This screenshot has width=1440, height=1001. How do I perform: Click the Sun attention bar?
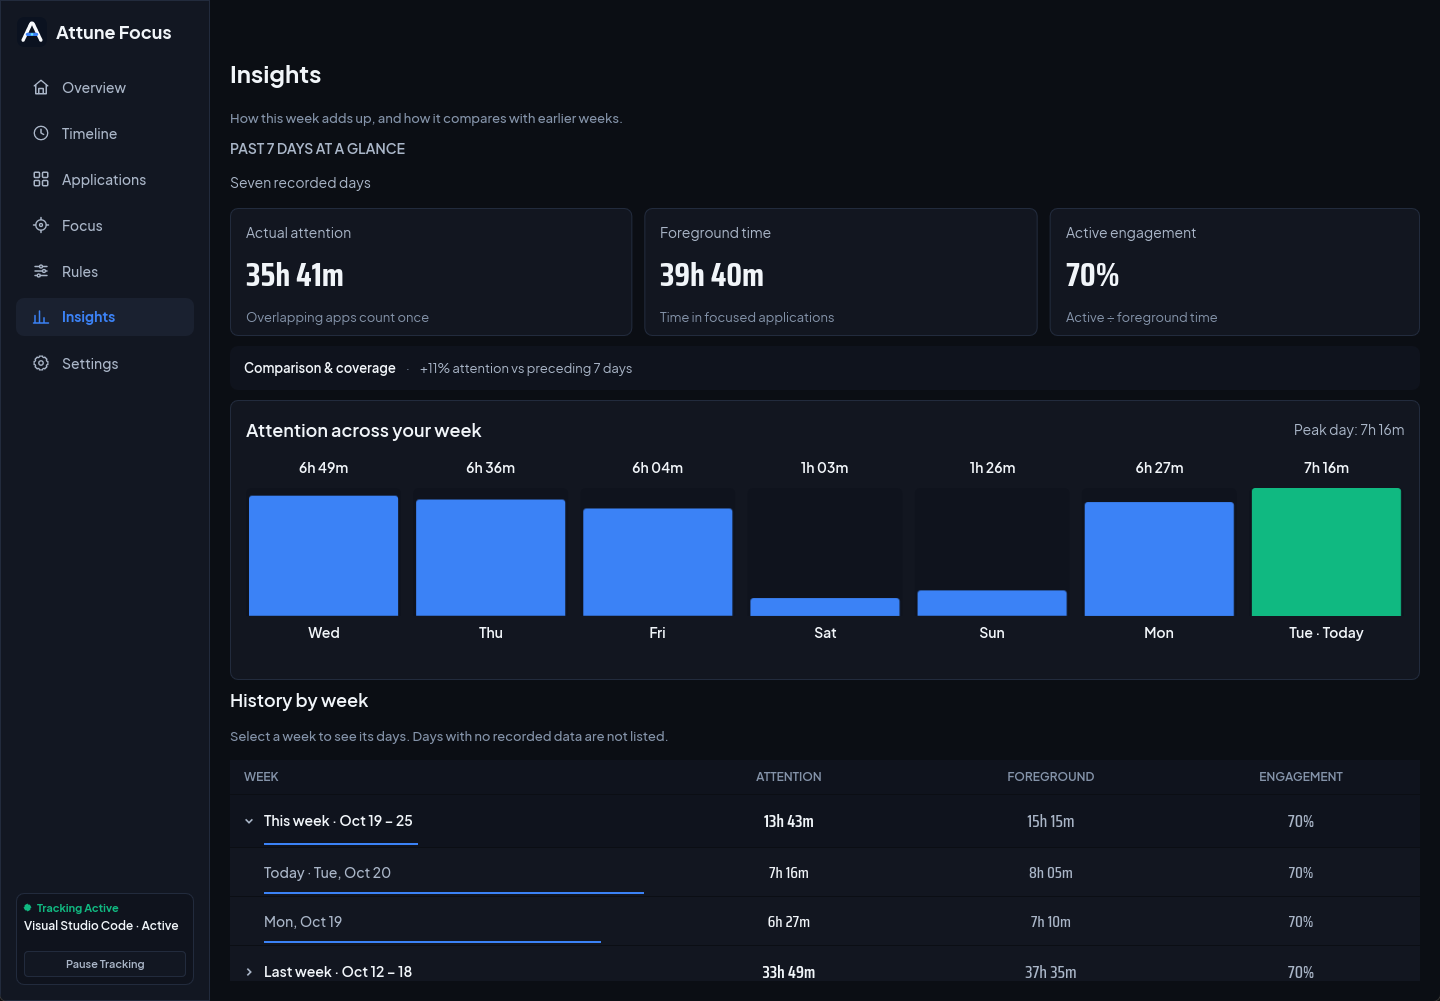992,603
